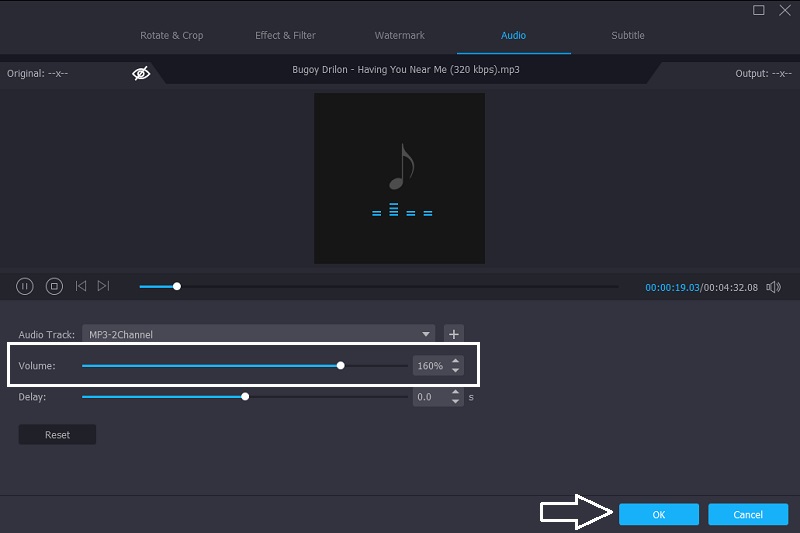Reset the audio settings

coord(57,435)
